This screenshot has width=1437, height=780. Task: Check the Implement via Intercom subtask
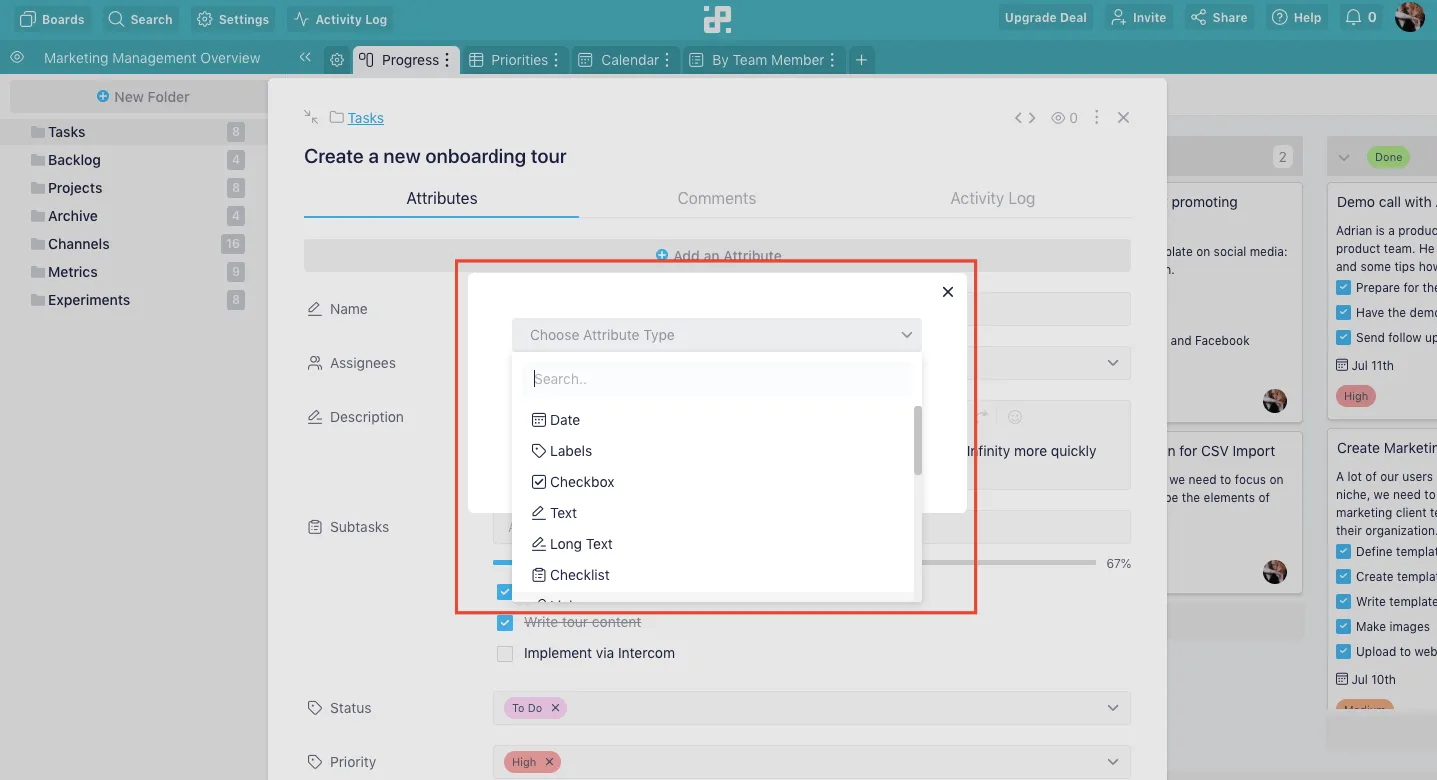505,653
